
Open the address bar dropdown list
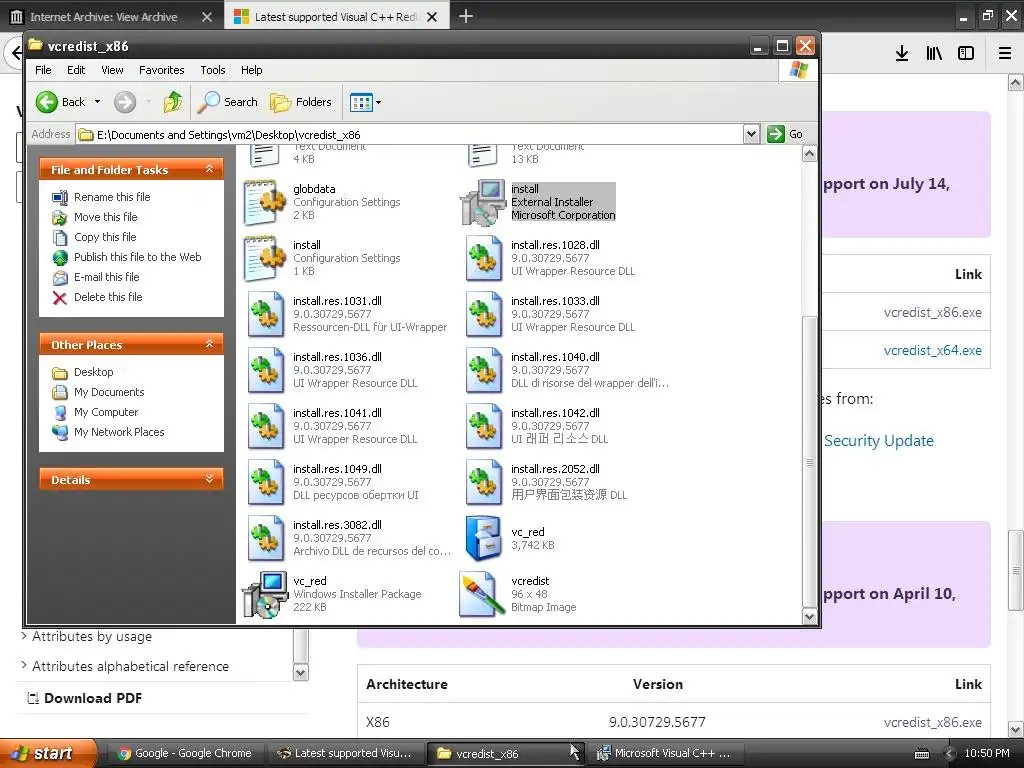tap(751, 134)
